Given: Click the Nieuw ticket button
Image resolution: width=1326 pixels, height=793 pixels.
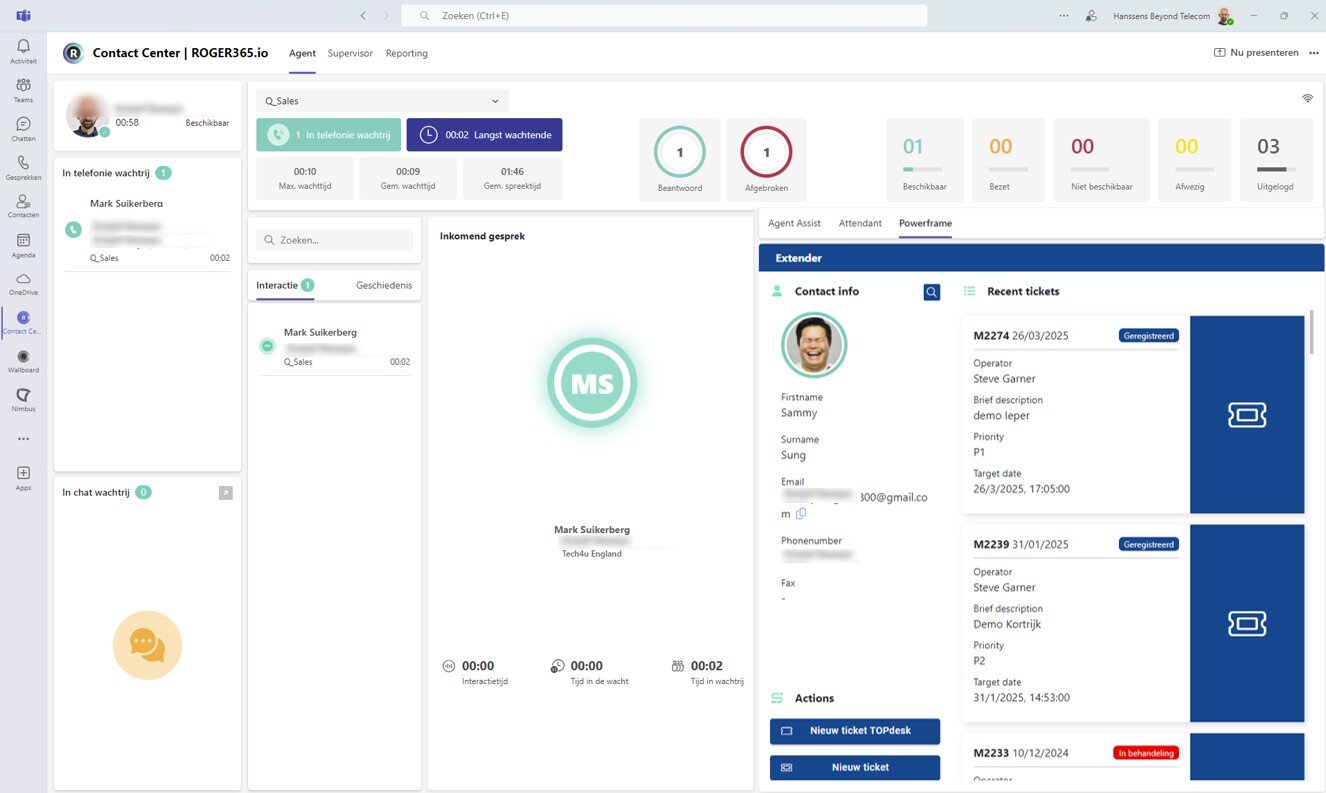Looking at the screenshot, I should click(x=855, y=768).
